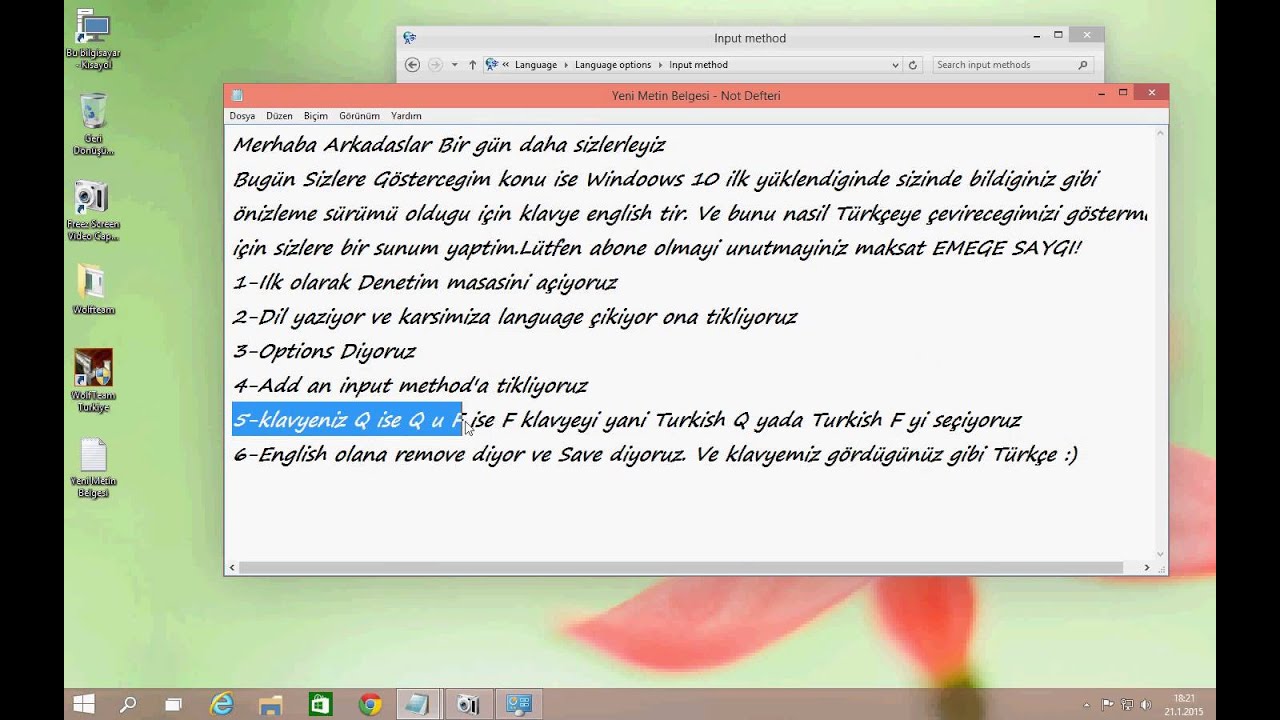This screenshot has width=1280, height=720.
Task: Open the Wolfteam folder desktop icon
Action: pyautogui.click(x=93, y=290)
